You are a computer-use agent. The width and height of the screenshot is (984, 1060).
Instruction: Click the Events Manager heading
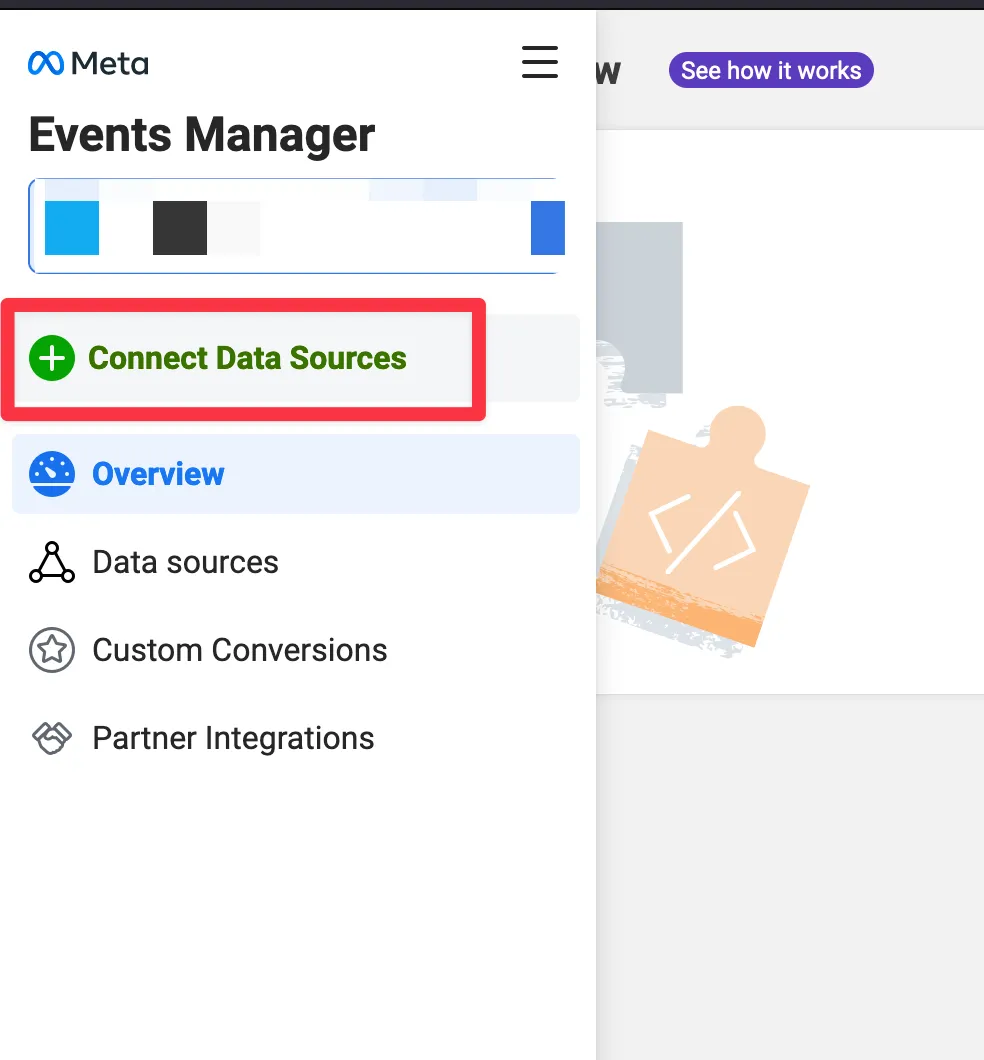point(201,135)
